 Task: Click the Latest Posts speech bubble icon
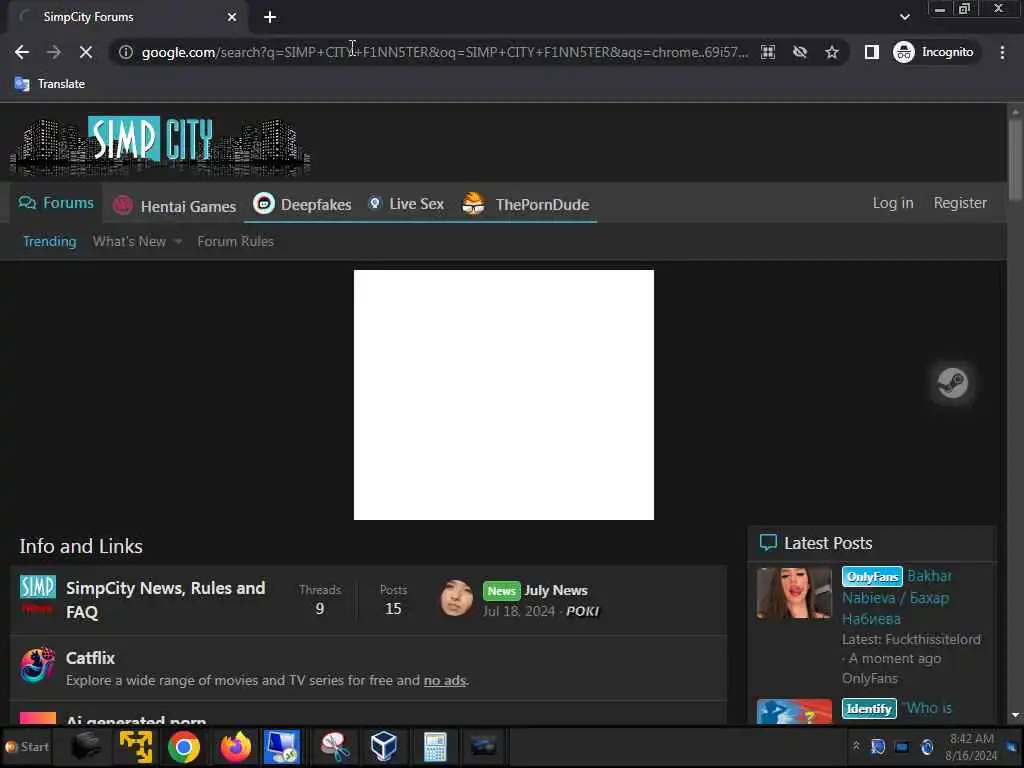(768, 543)
